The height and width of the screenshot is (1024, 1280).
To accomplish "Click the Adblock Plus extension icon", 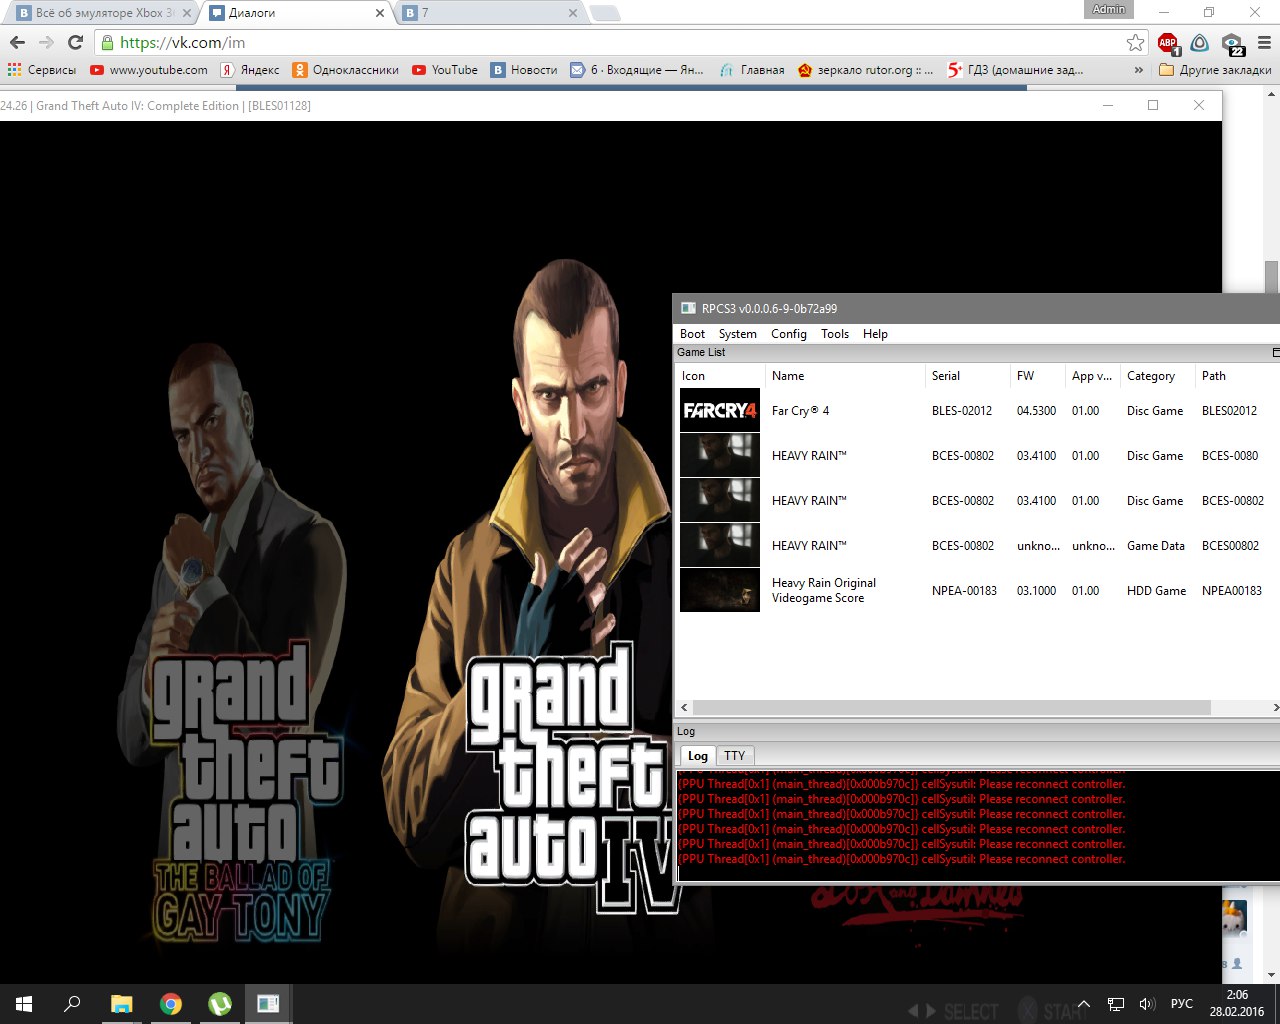I will (1167, 43).
